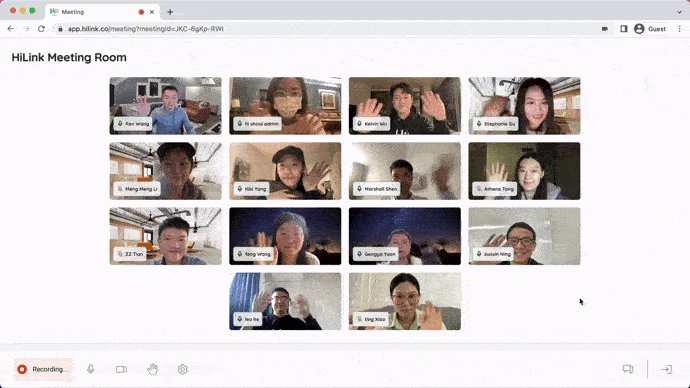
Task: Select Ting Xiao's video tile
Action: (x=405, y=301)
